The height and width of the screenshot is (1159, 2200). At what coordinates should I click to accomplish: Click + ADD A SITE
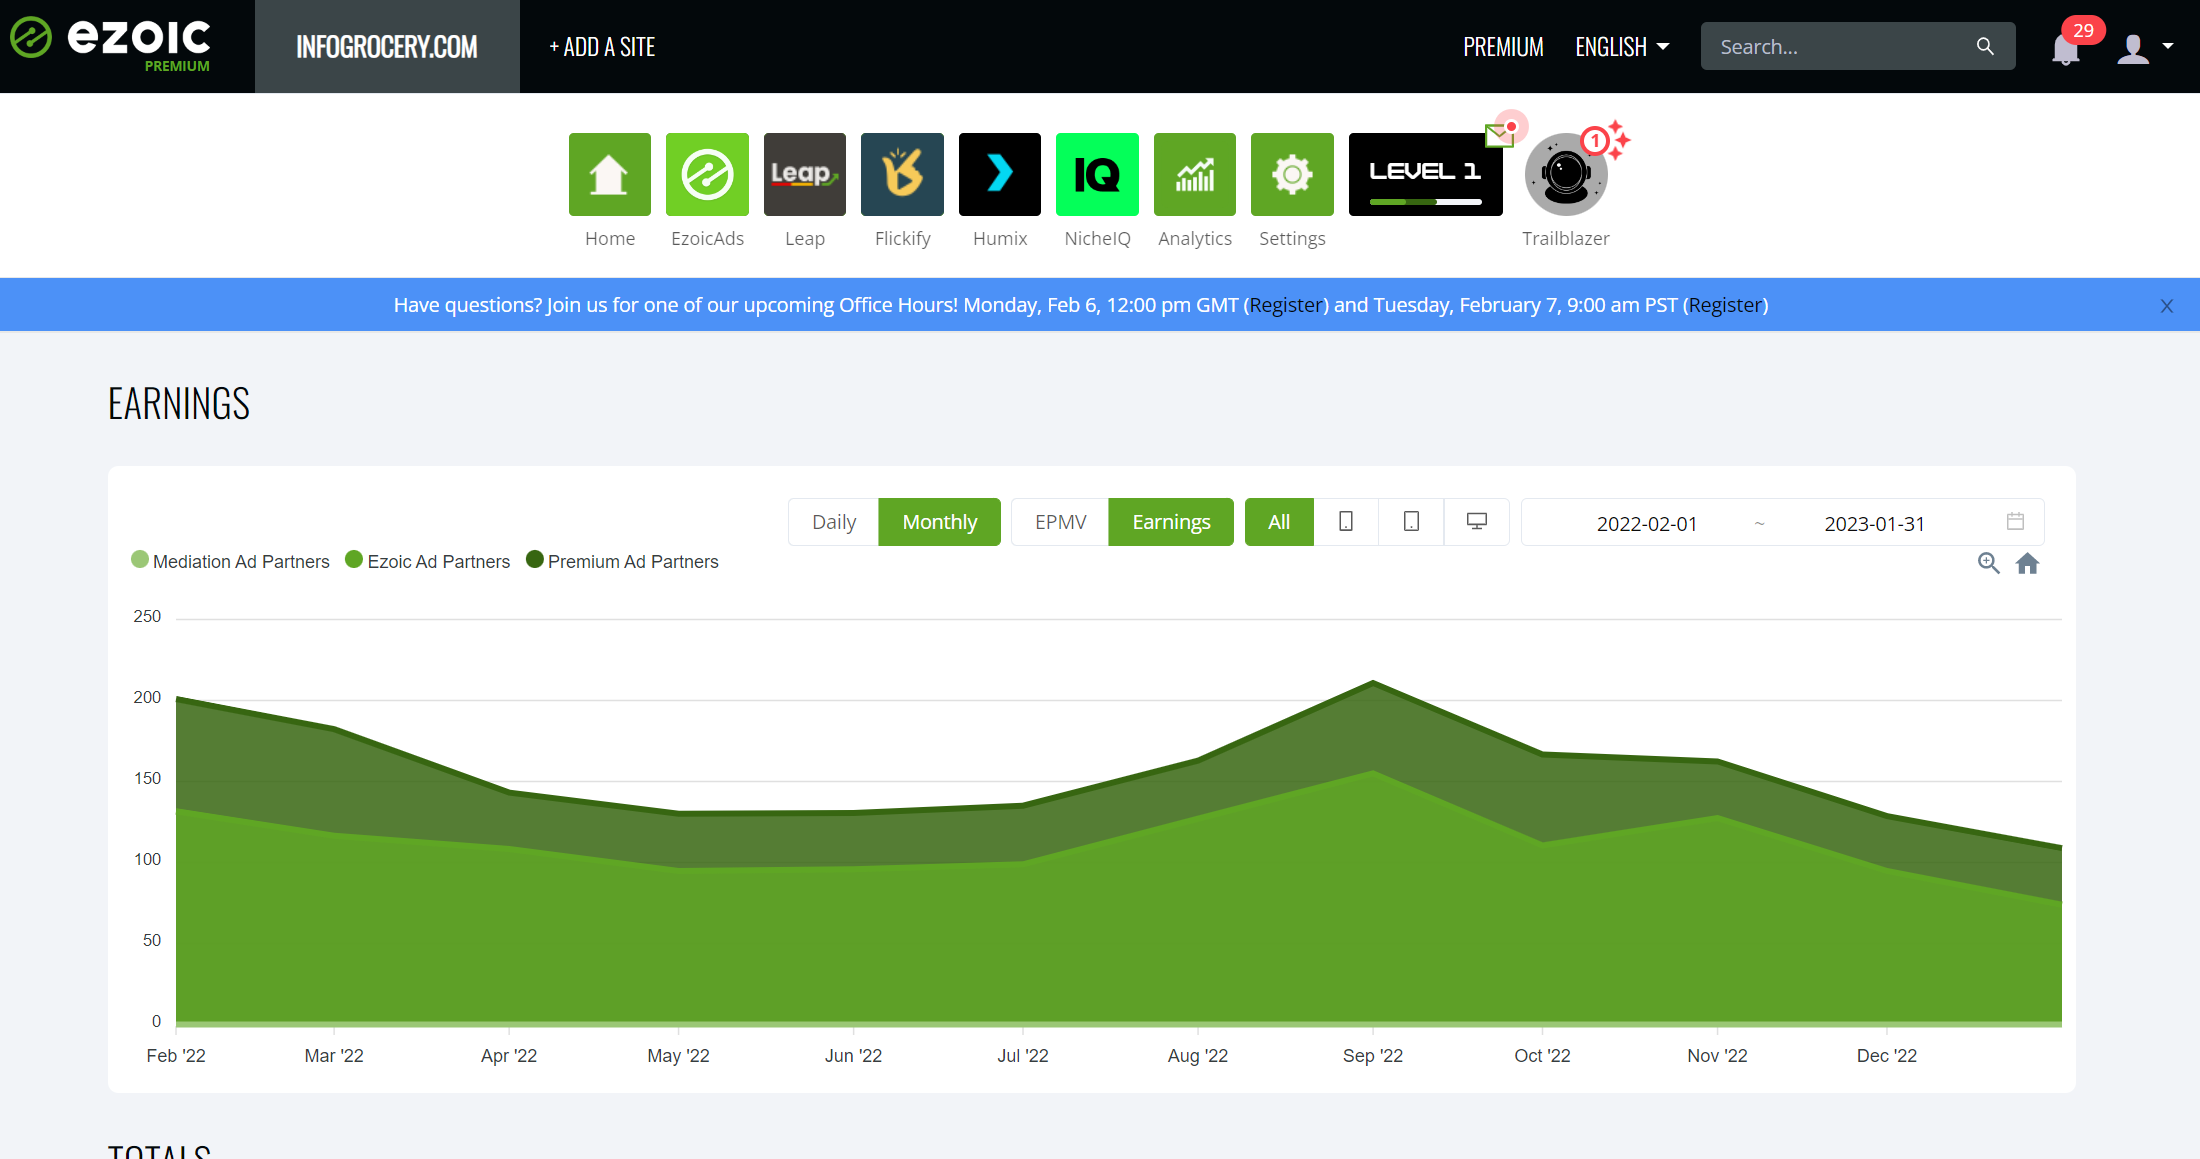602,47
